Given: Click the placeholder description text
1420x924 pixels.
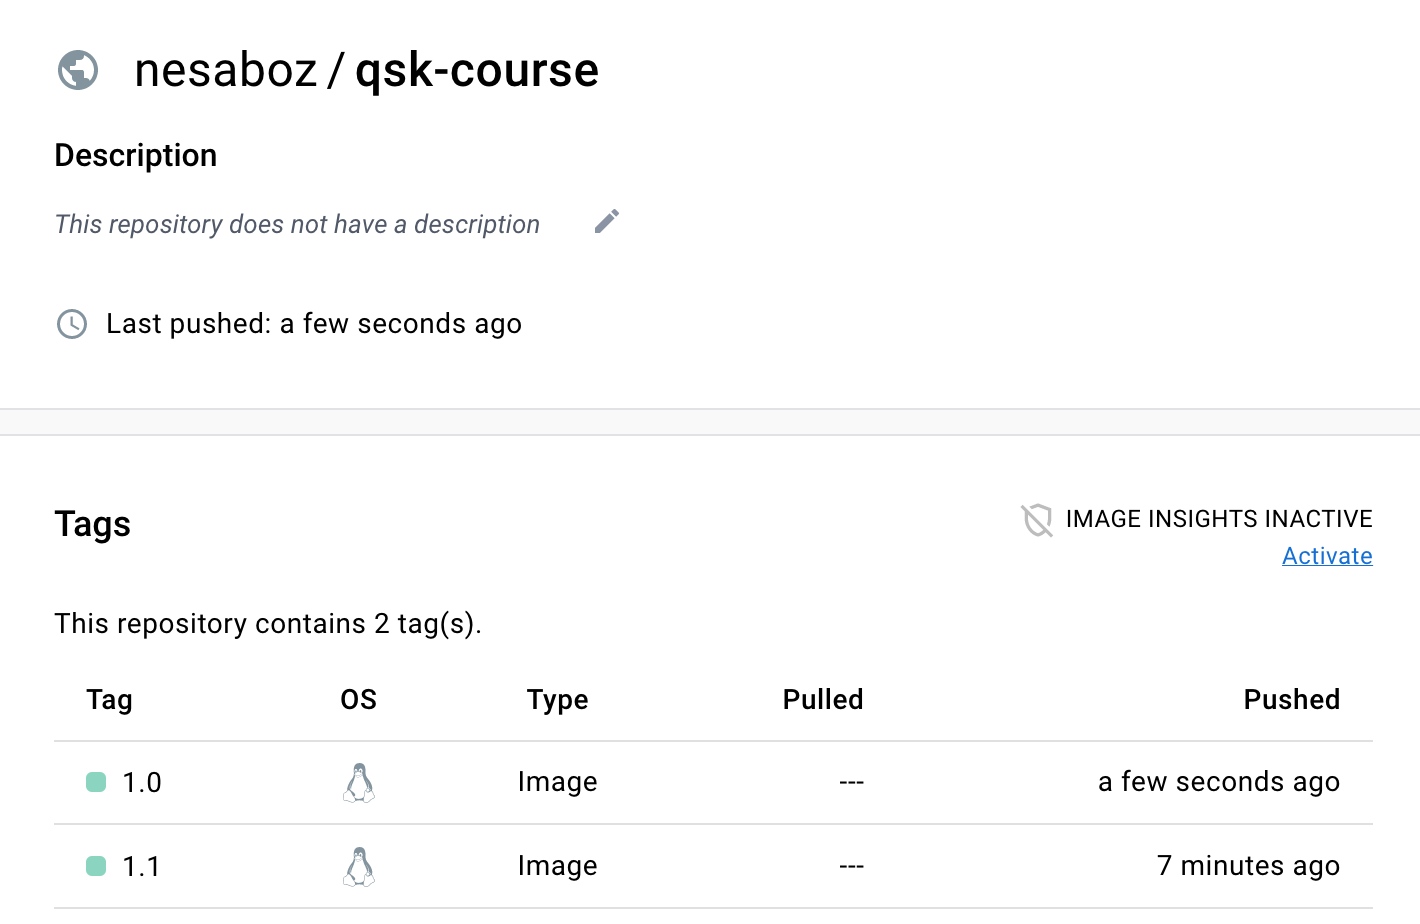Looking at the screenshot, I should click(x=297, y=224).
